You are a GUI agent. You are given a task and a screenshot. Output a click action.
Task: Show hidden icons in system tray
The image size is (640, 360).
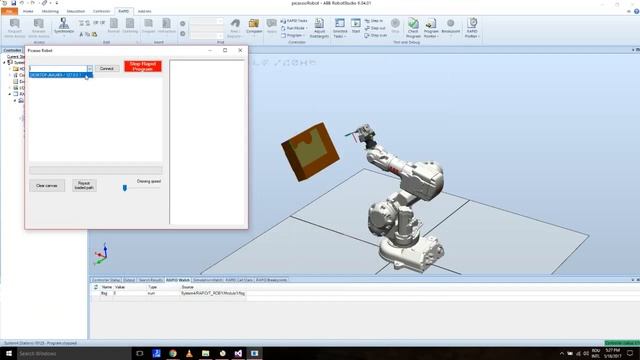pos(562,353)
